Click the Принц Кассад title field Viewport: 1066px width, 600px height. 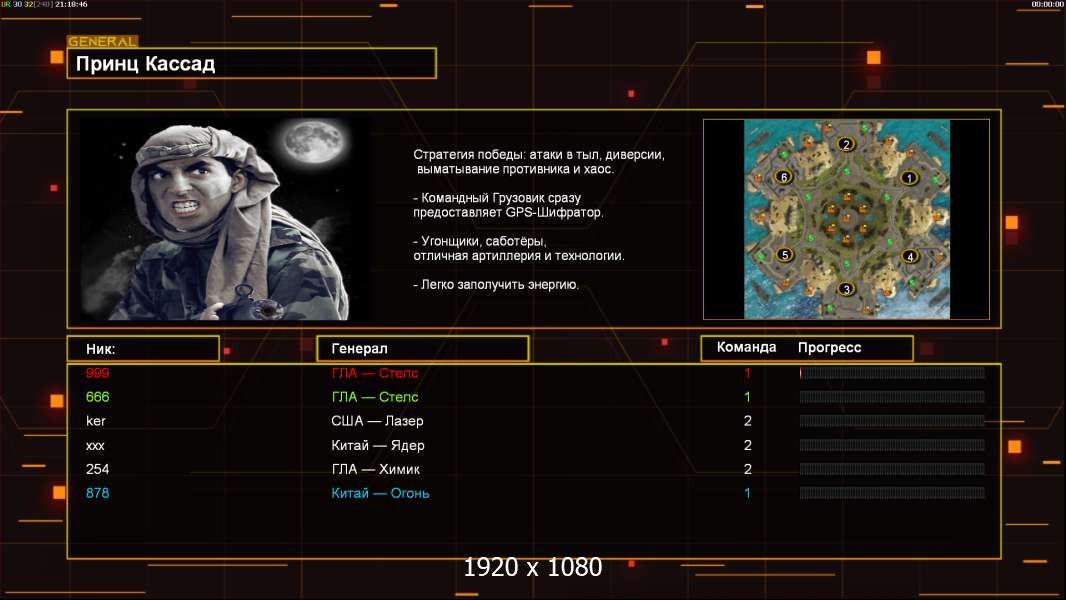251,64
